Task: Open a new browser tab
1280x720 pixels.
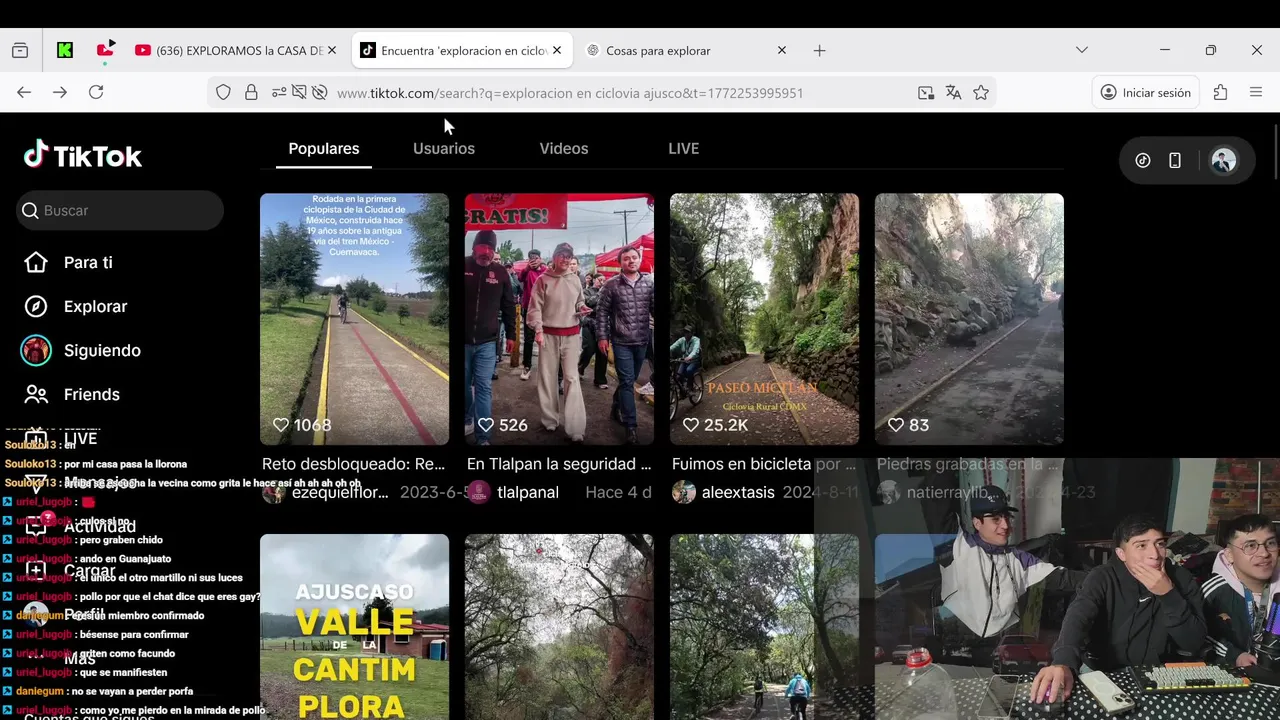Action: click(x=819, y=51)
